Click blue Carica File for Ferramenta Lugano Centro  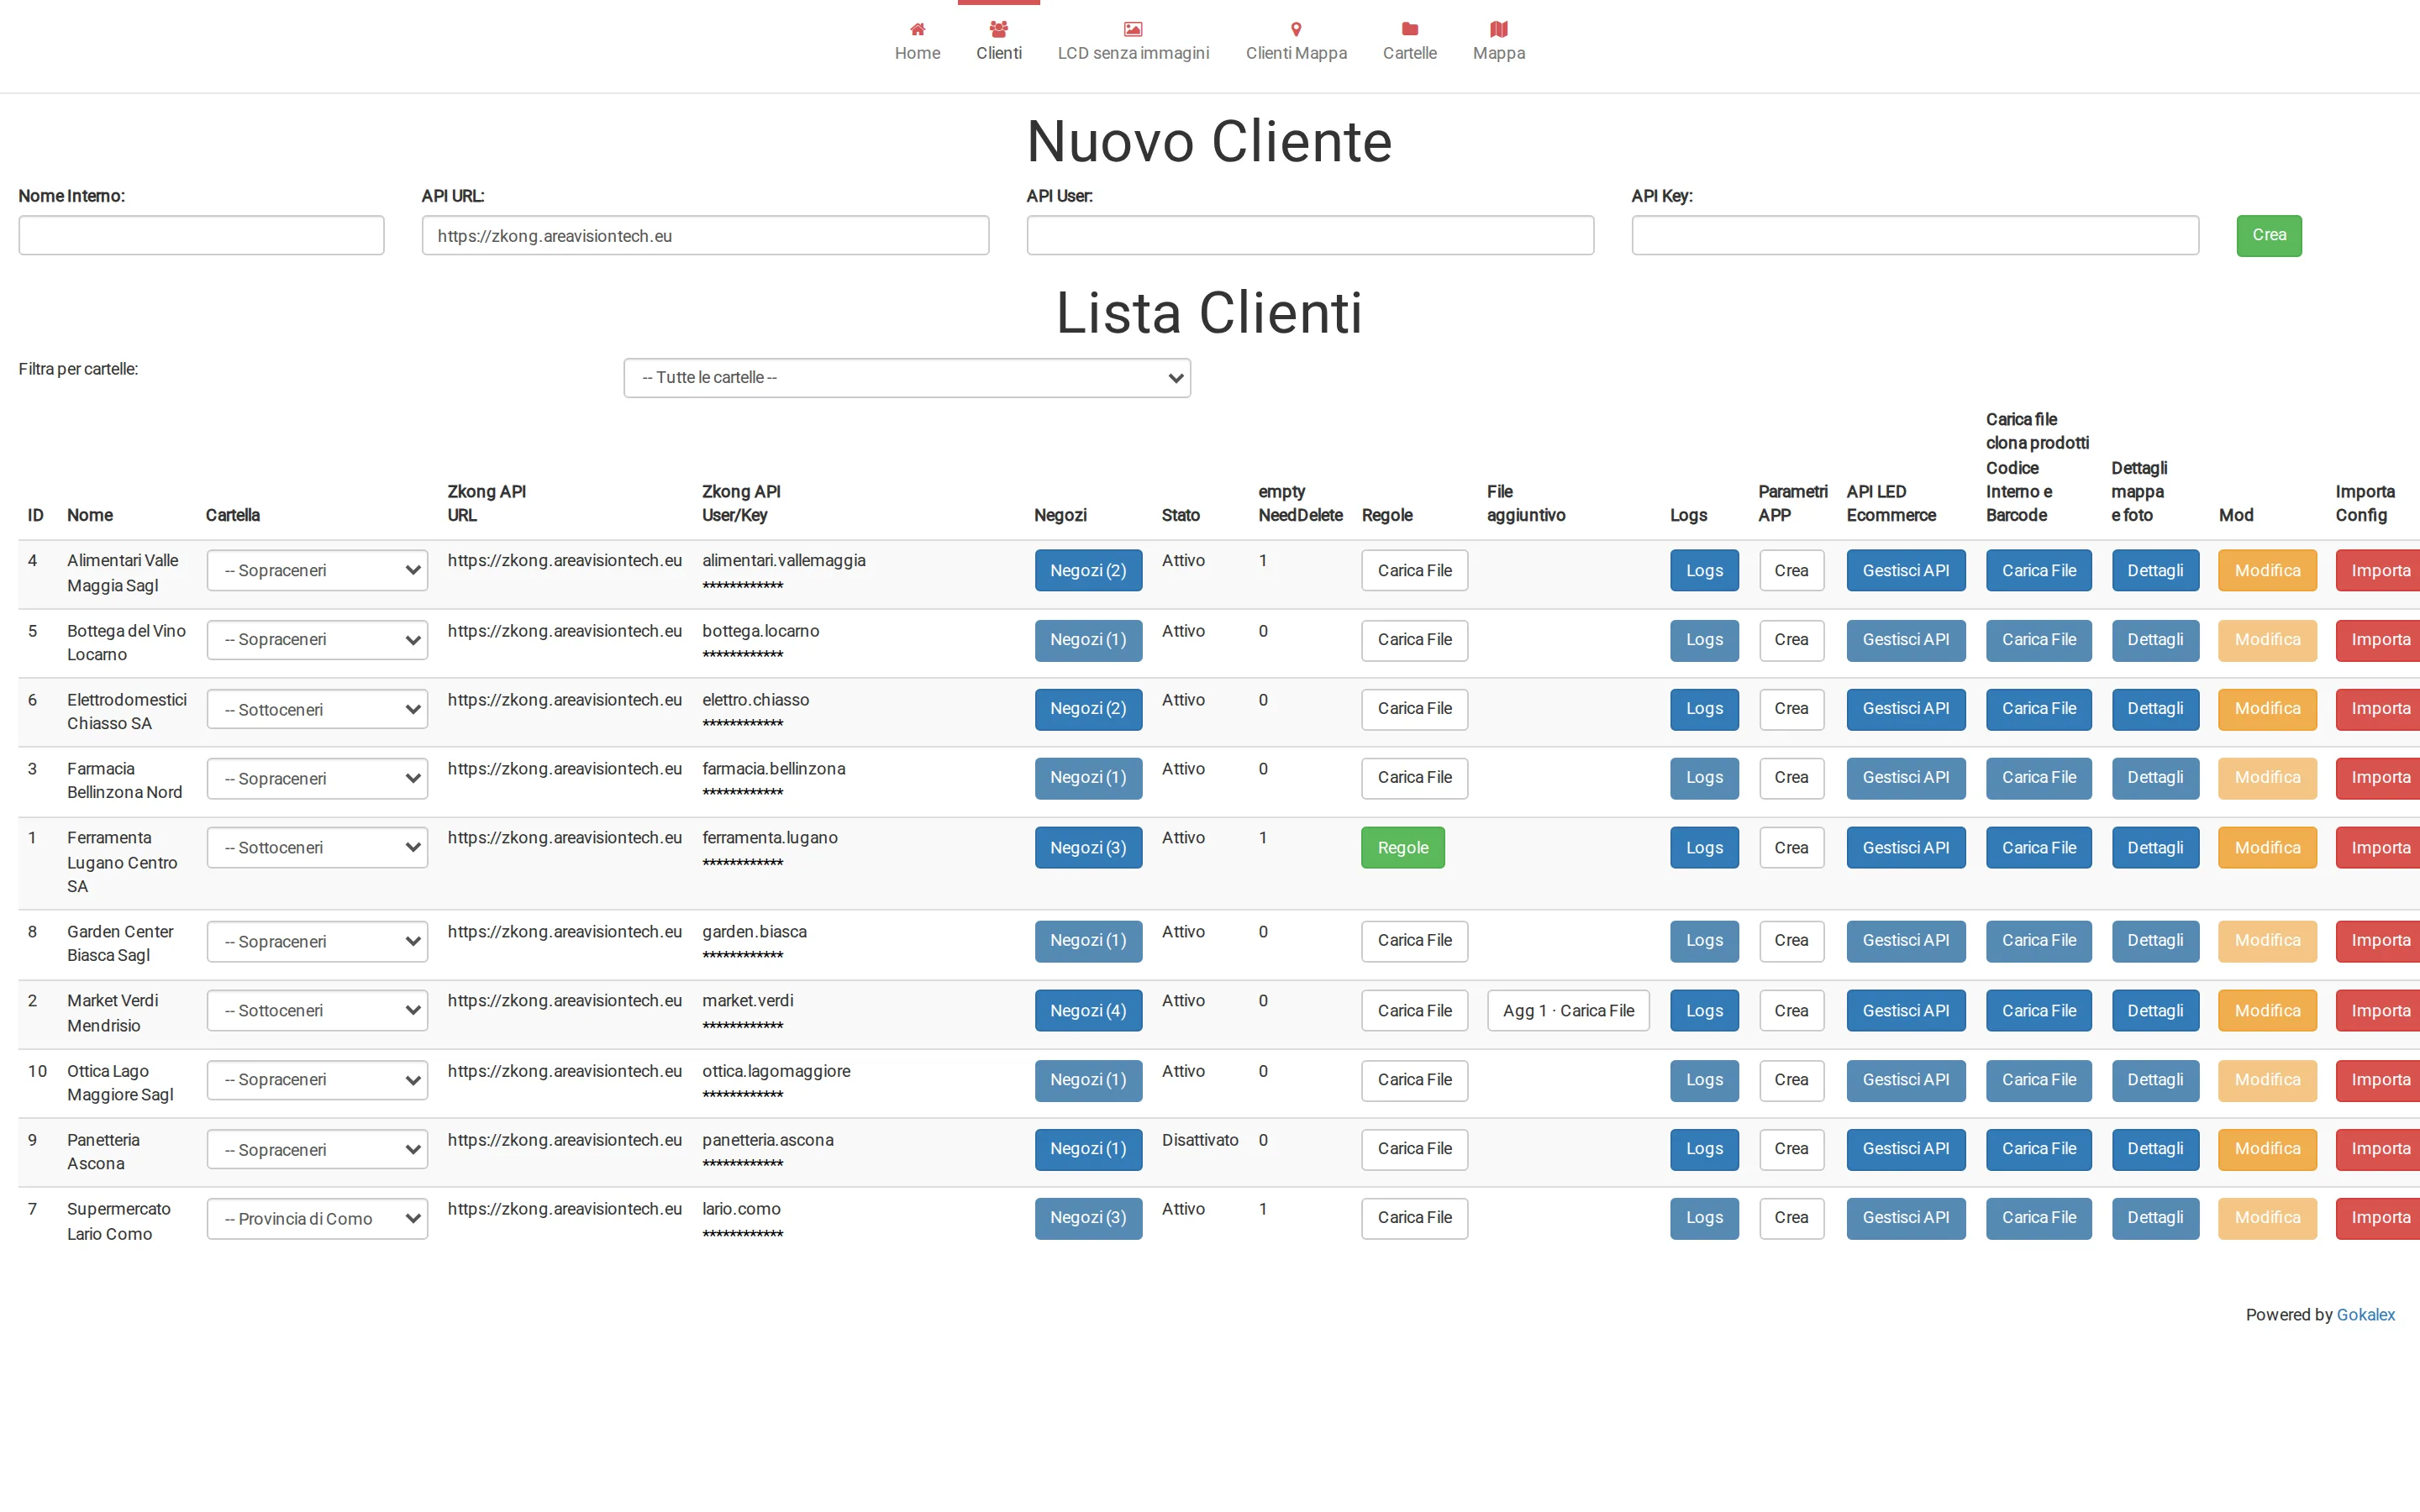tap(2038, 847)
